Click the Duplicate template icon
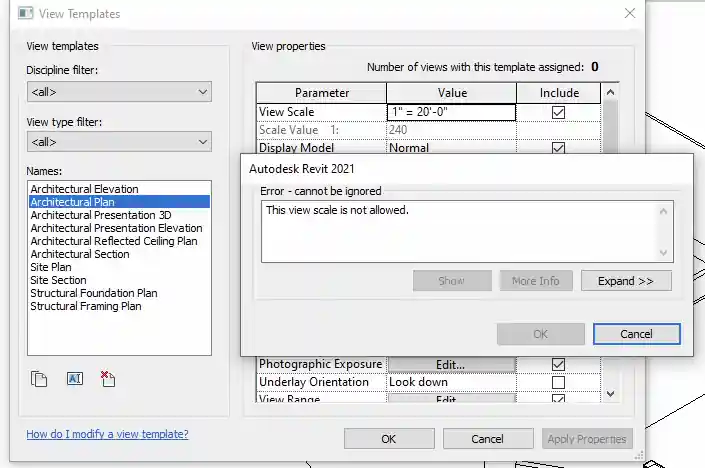 pos(40,379)
